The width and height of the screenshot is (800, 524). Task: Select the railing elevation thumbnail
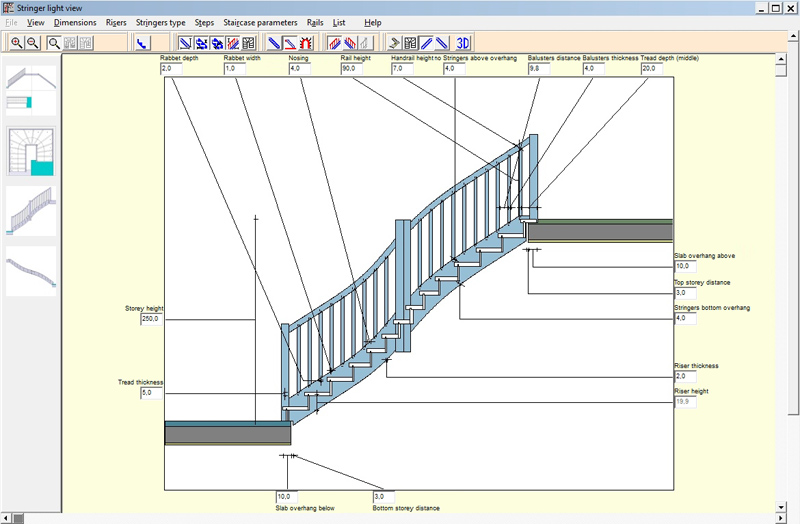(30, 211)
